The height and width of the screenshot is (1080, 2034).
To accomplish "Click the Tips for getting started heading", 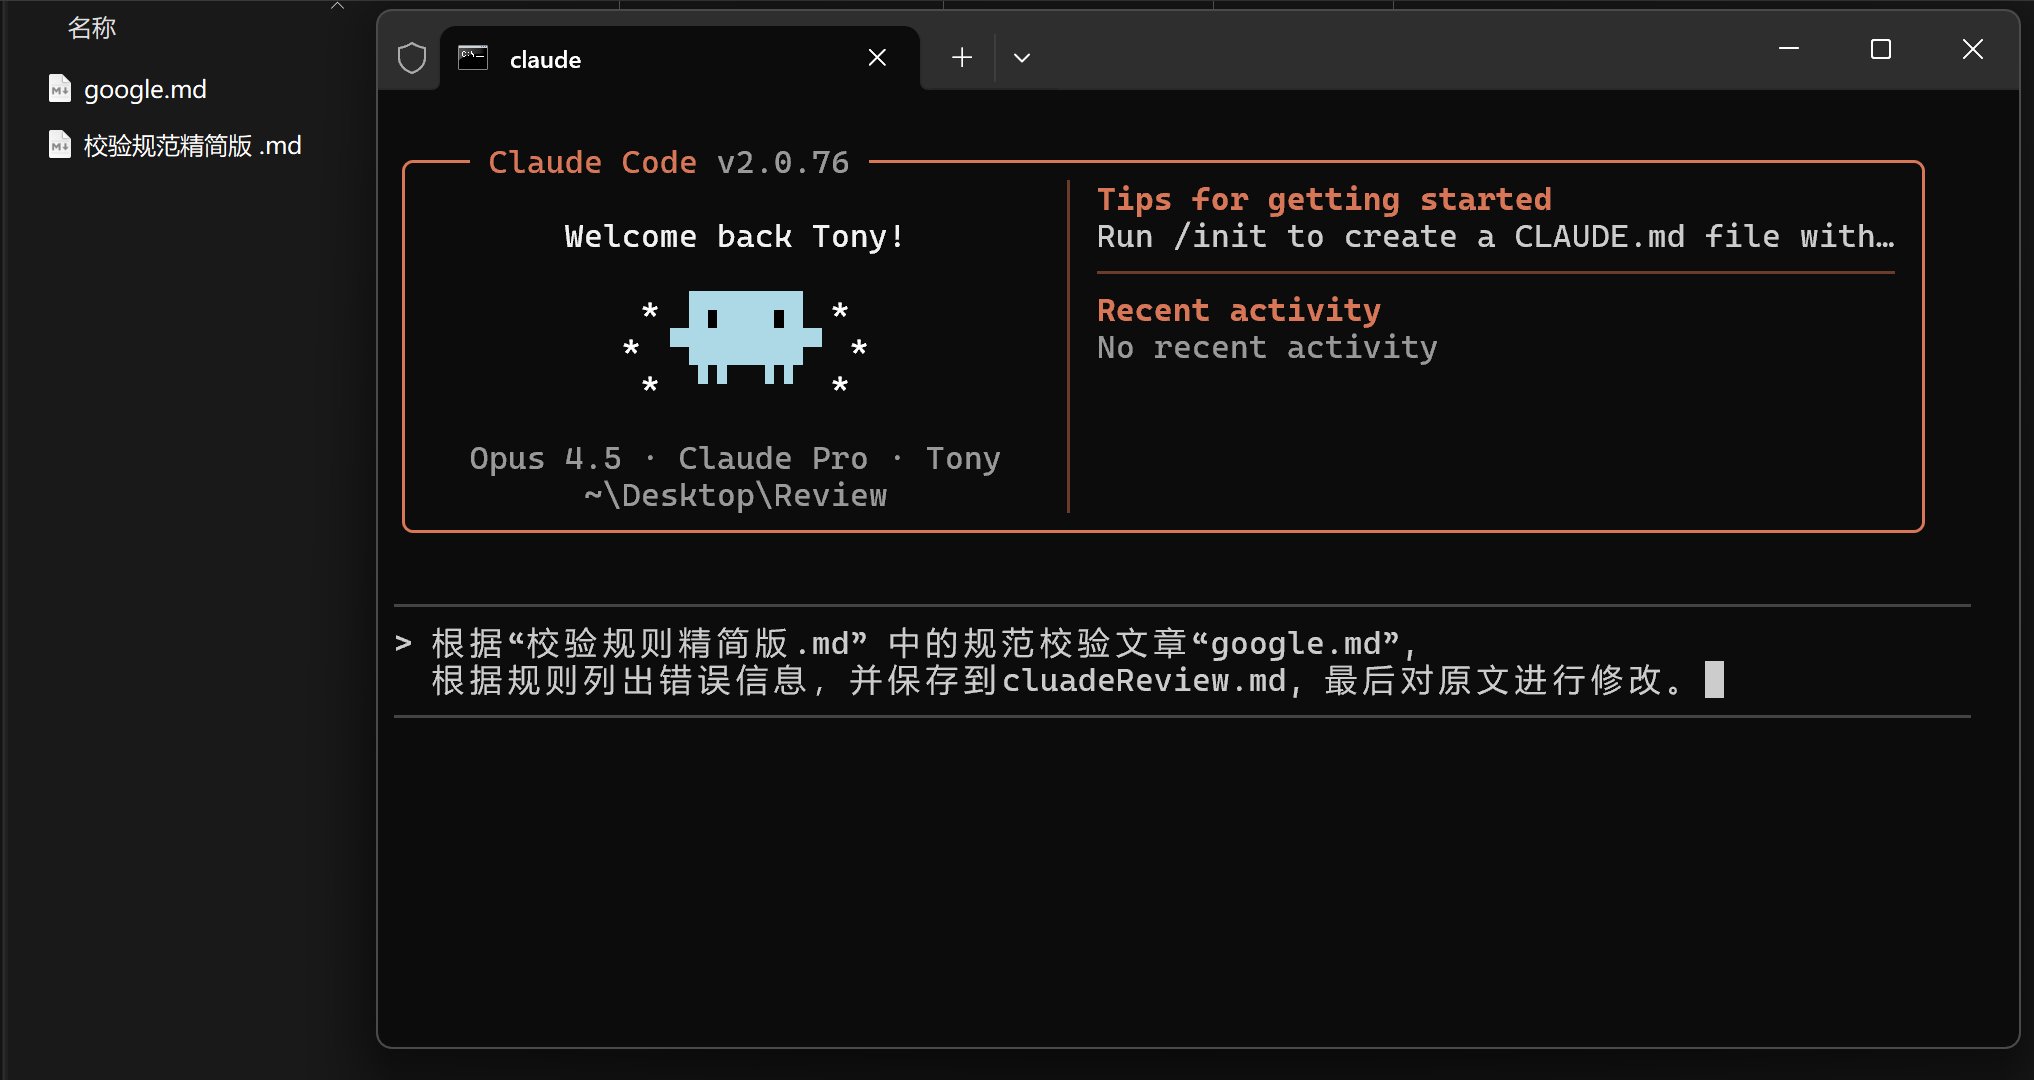I will pyautogui.click(x=1323, y=199).
